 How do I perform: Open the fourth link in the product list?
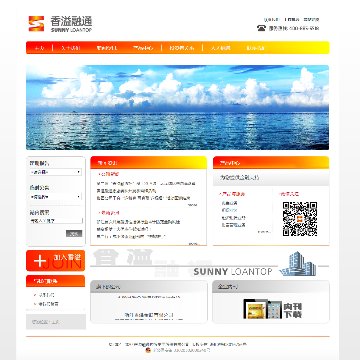233,225
